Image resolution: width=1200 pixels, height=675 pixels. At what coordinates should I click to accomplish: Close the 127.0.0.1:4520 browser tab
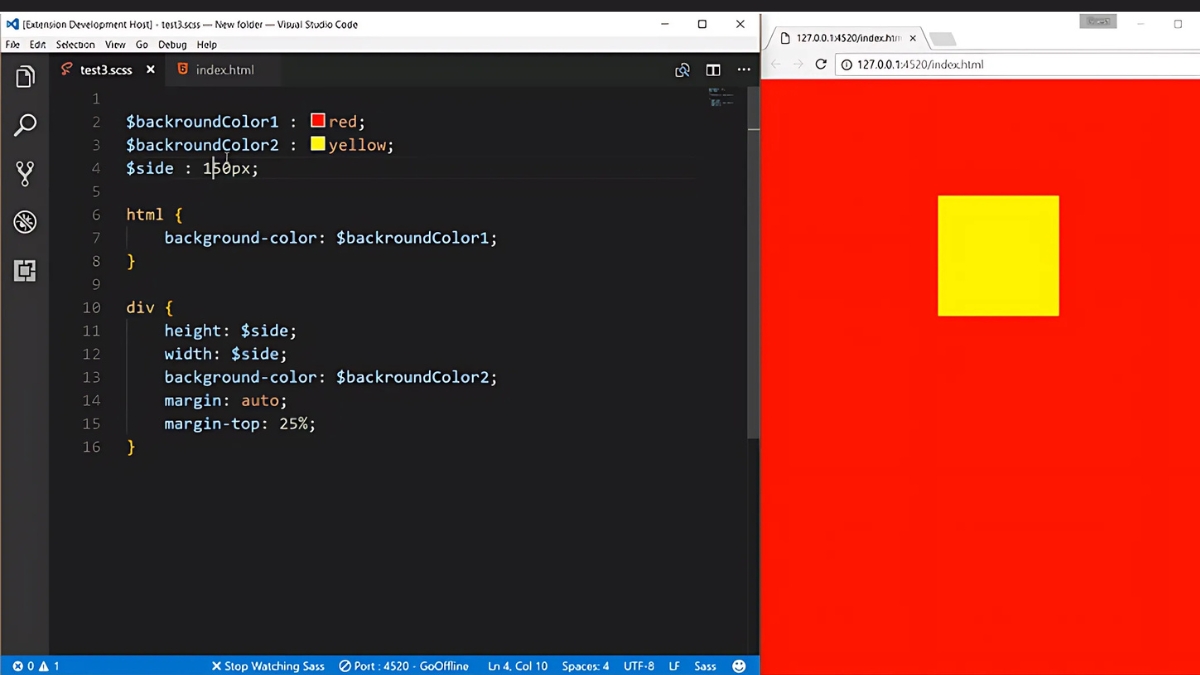[x=913, y=38]
